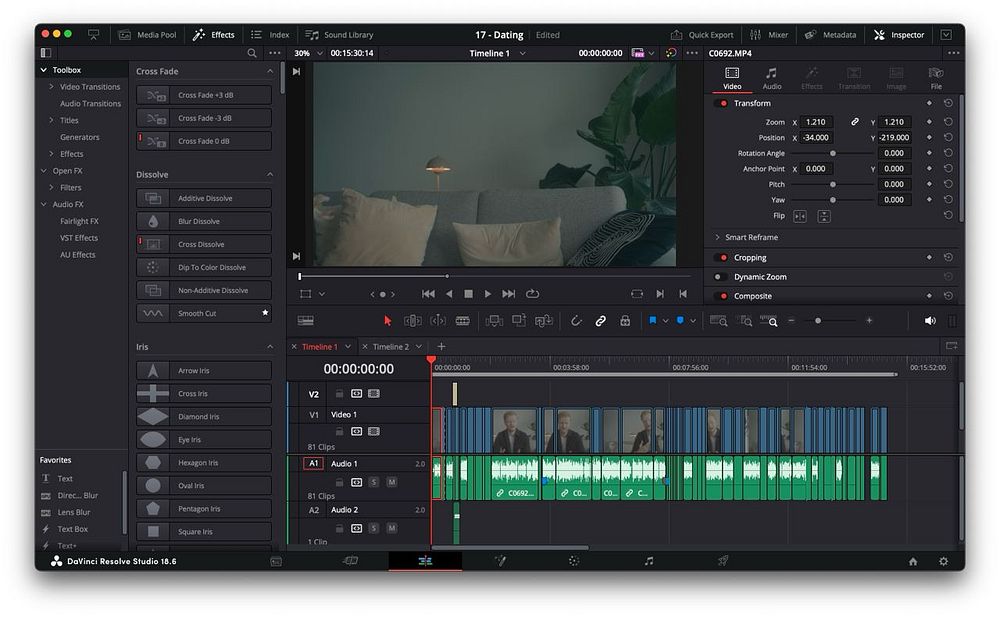Expand the Smart Reframe section

tap(717, 238)
